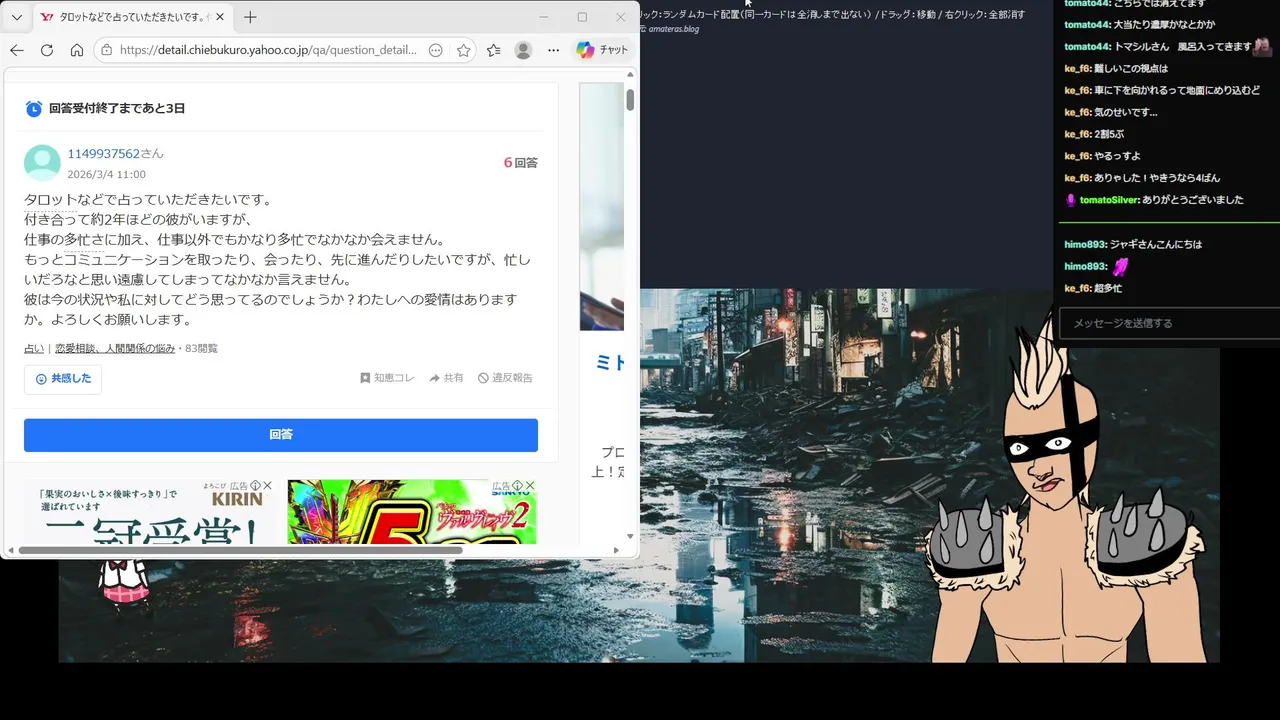Click the vertical scrollbar thumb of the page
1280x720 pixels.
[630, 100]
